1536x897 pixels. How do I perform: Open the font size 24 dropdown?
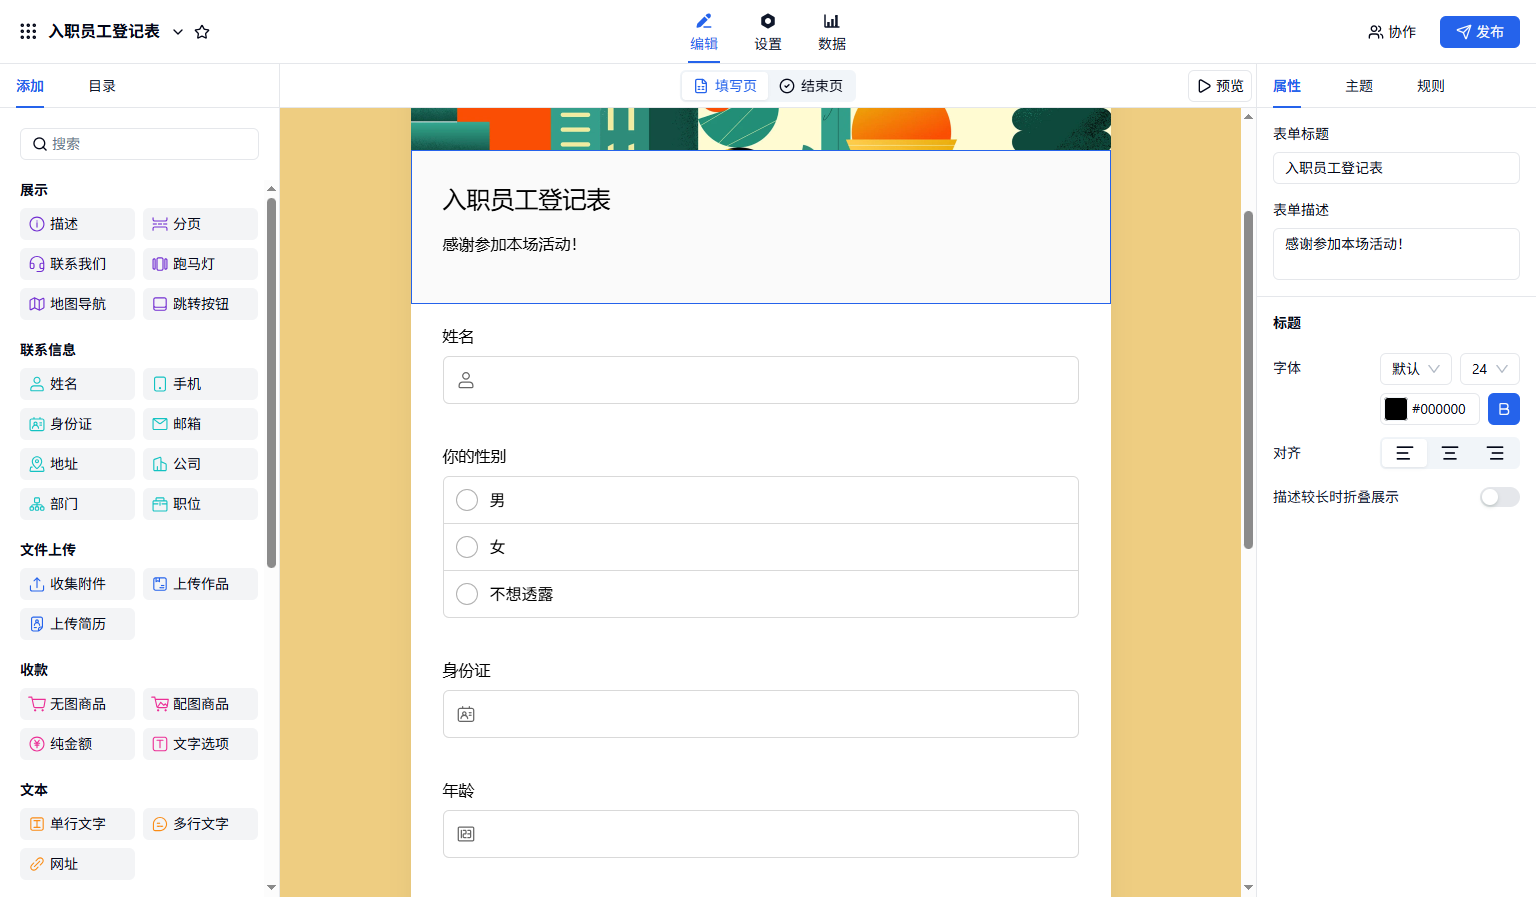click(1488, 369)
